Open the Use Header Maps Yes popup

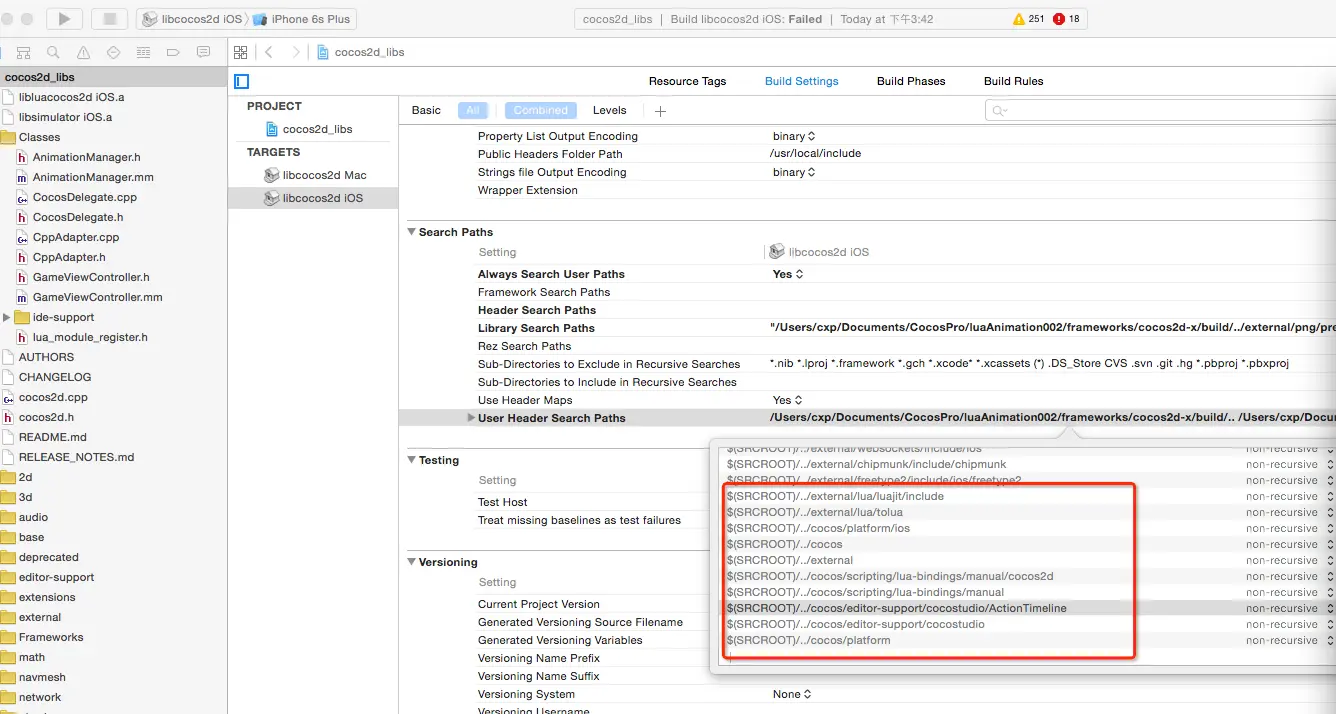pos(788,400)
